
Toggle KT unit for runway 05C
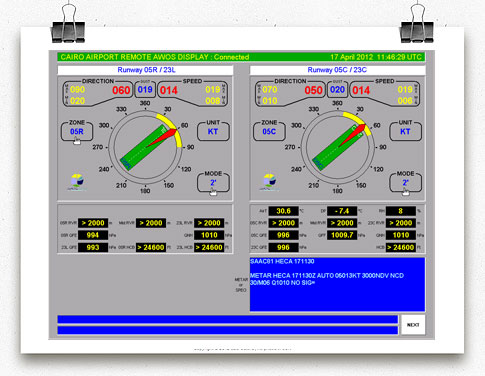click(405, 132)
